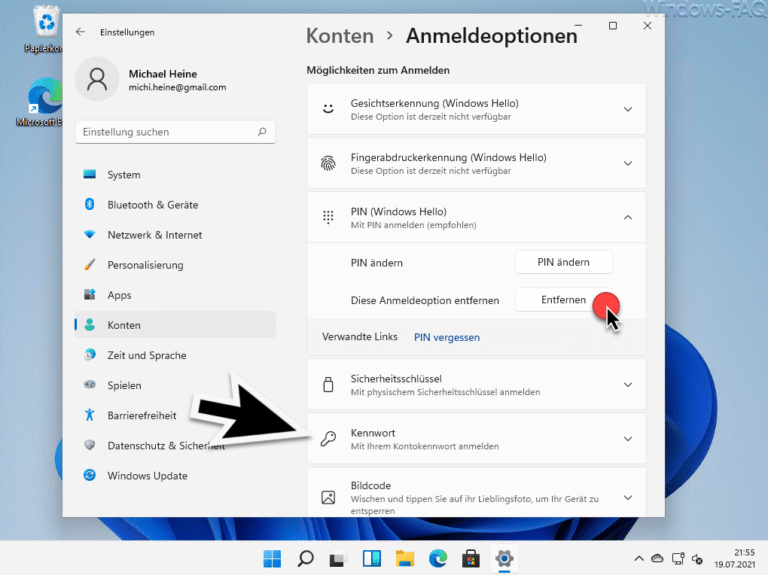Click the taskbar clock and date

tap(734, 558)
